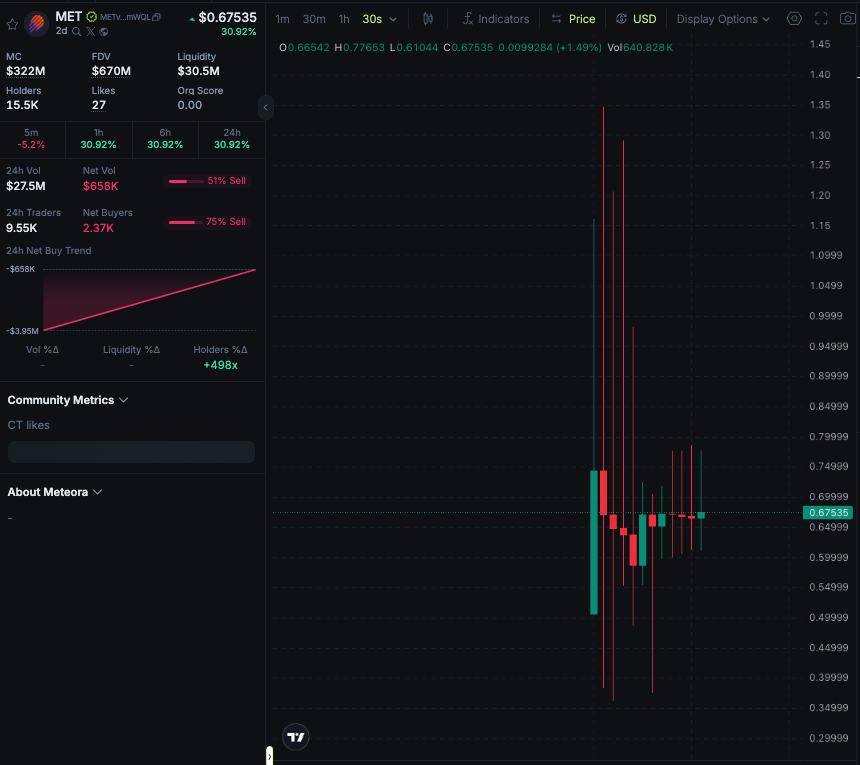Change the candlestick chart type

(428, 19)
